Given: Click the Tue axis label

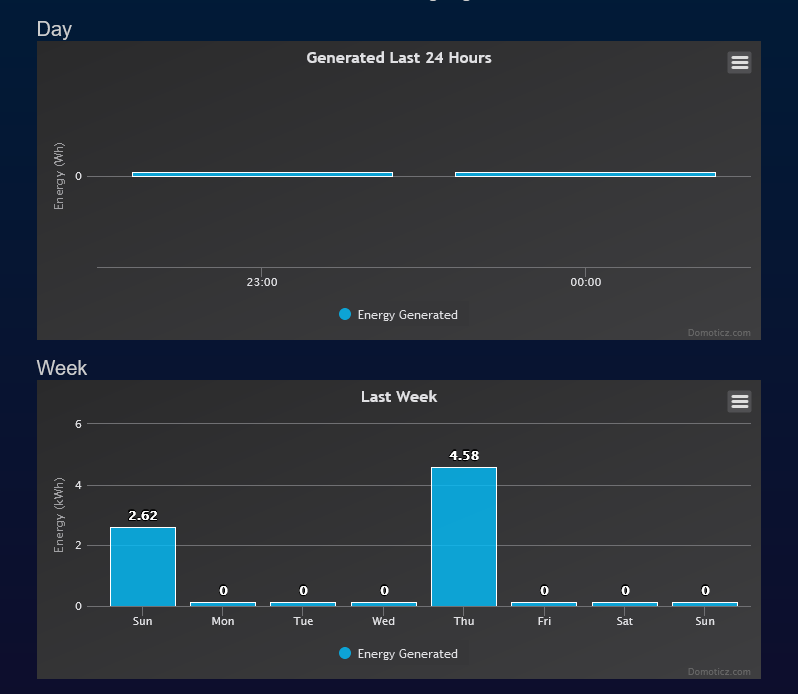Looking at the screenshot, I should click(x=303, y=621).
